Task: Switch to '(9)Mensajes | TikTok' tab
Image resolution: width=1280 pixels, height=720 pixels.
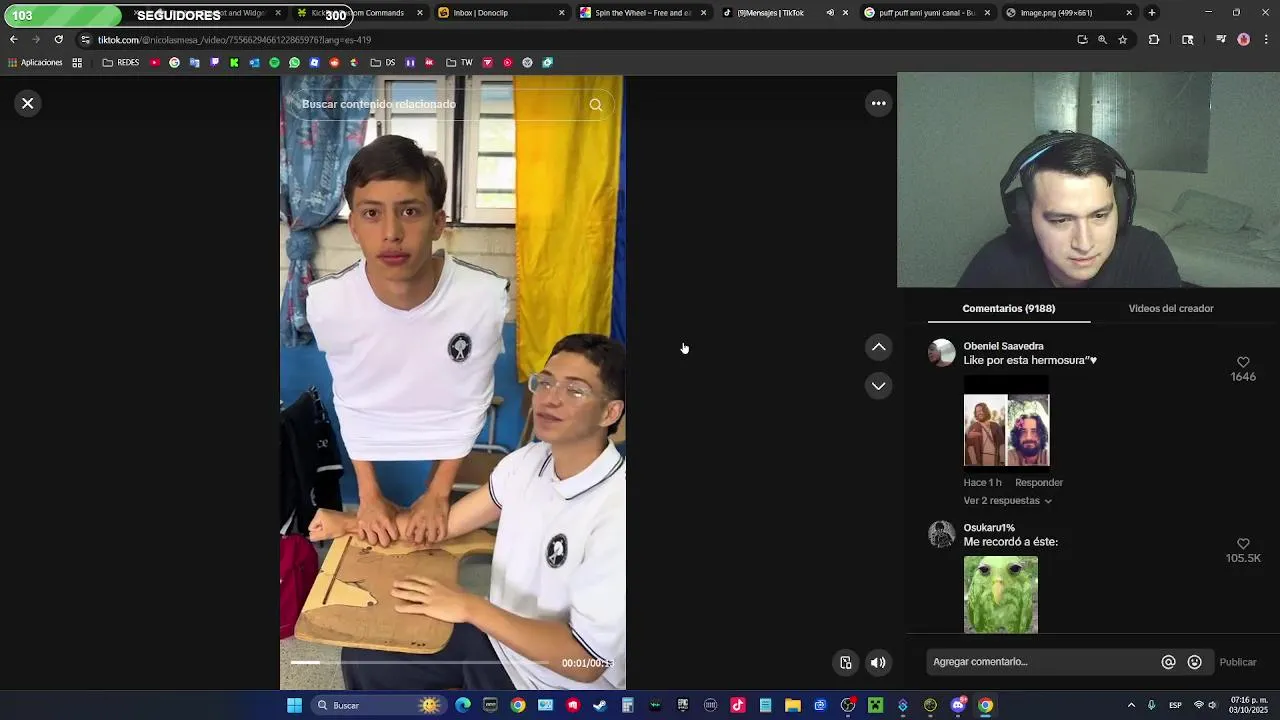Action: [785, 13]
